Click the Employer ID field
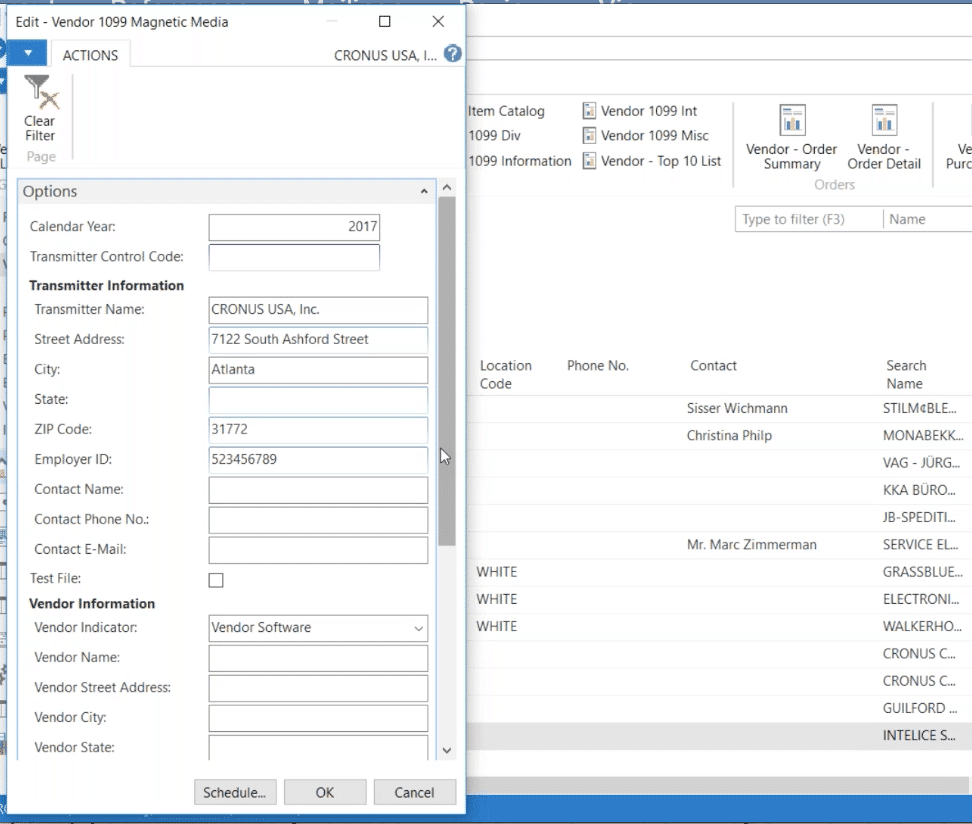Screen dimensions: 972x824 coord(318,459)
